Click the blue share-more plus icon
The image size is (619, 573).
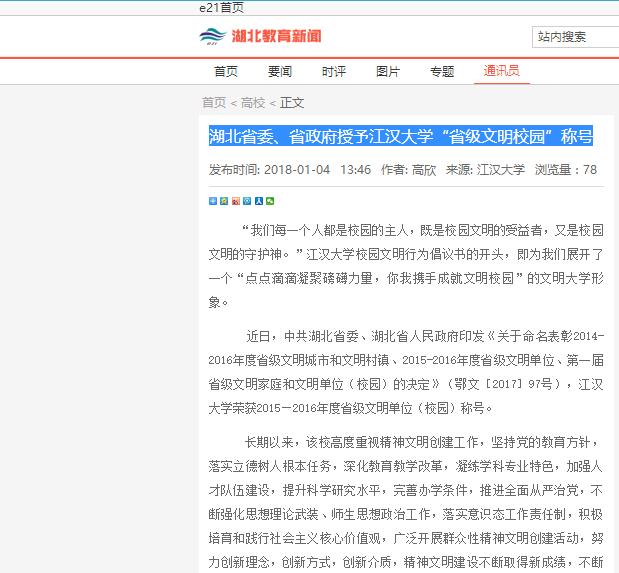pos(213,201)
